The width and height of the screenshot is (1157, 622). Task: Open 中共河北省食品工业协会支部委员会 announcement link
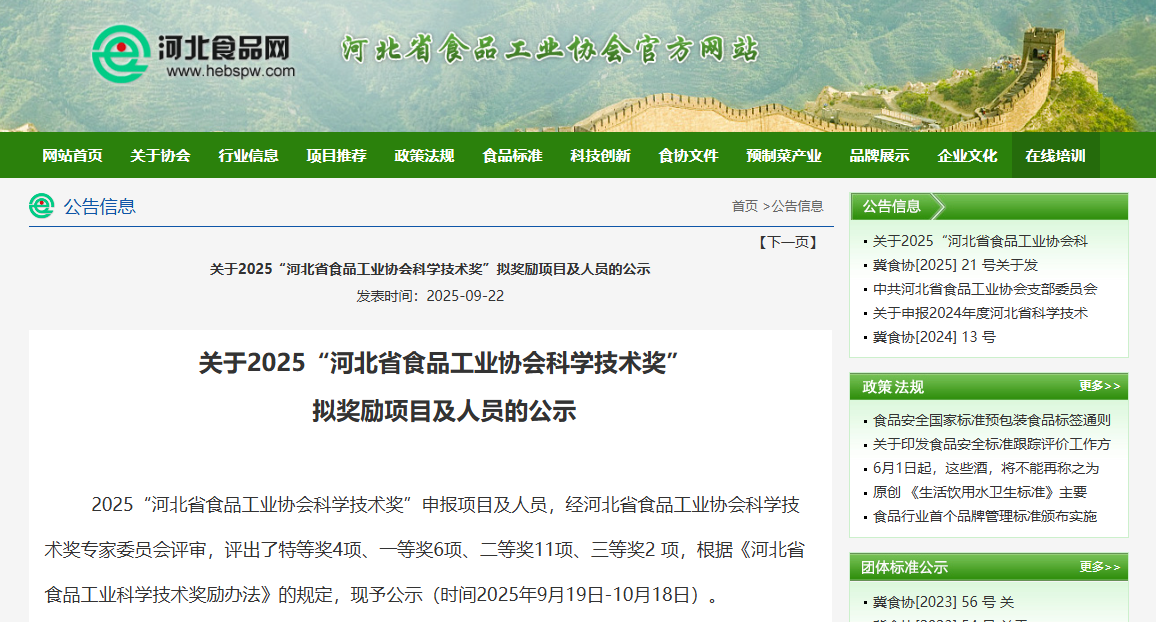pyautogui.click(x=984, y=289)
